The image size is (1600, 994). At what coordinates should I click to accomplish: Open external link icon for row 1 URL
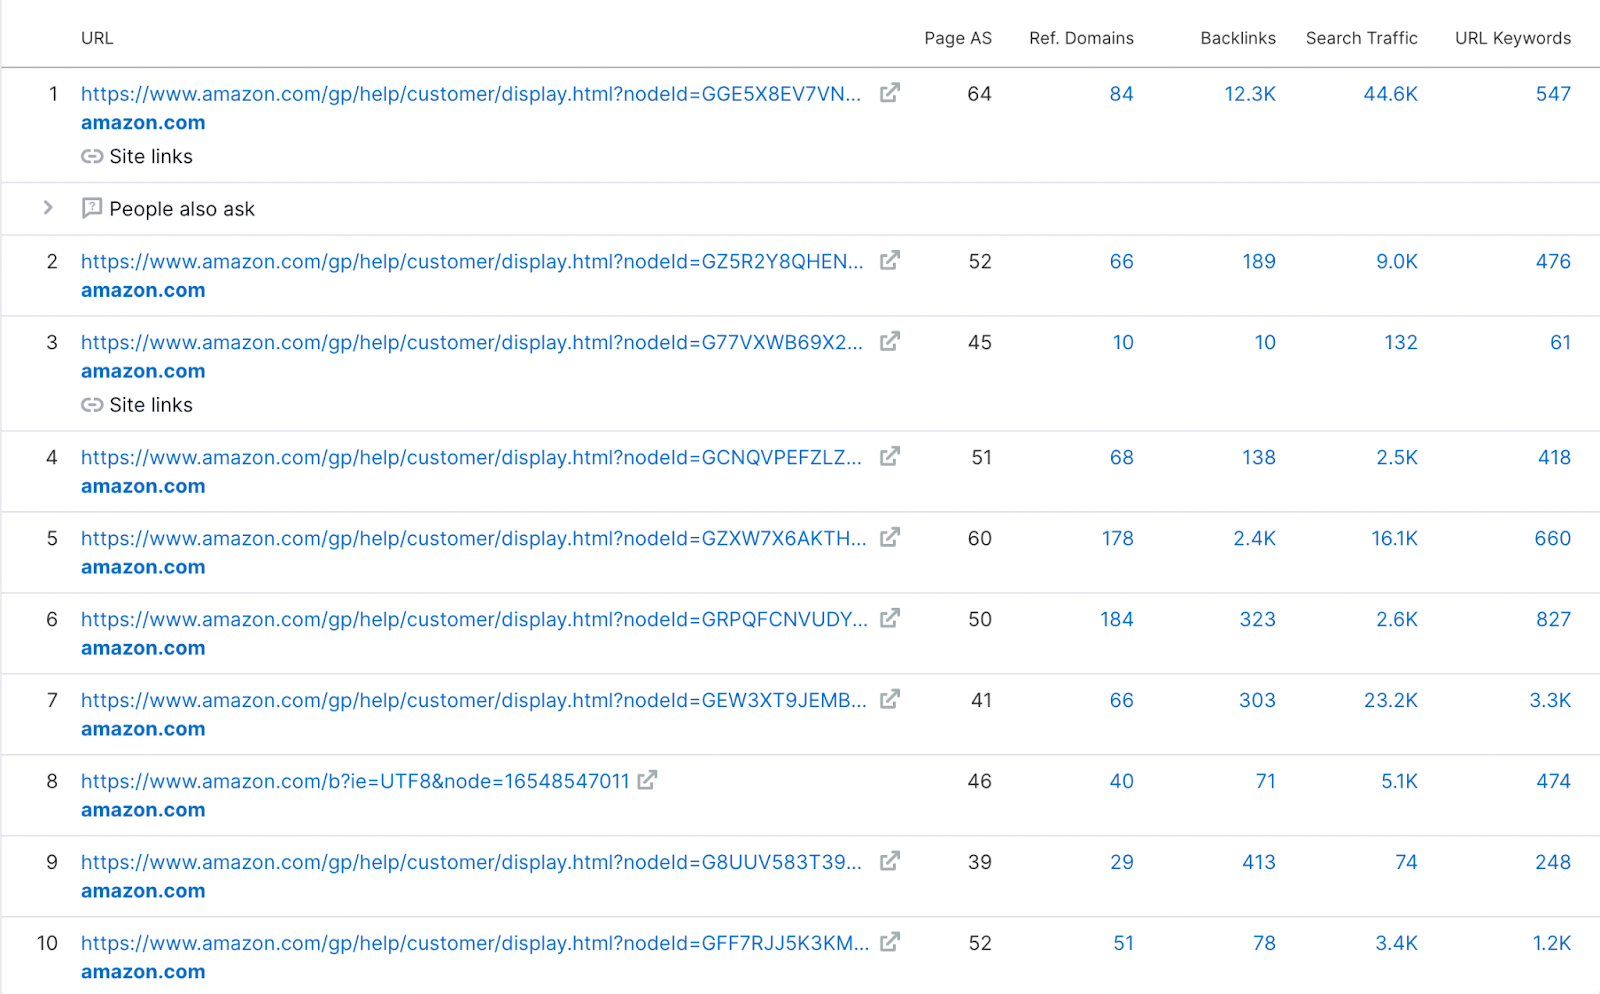click(889, 93)
